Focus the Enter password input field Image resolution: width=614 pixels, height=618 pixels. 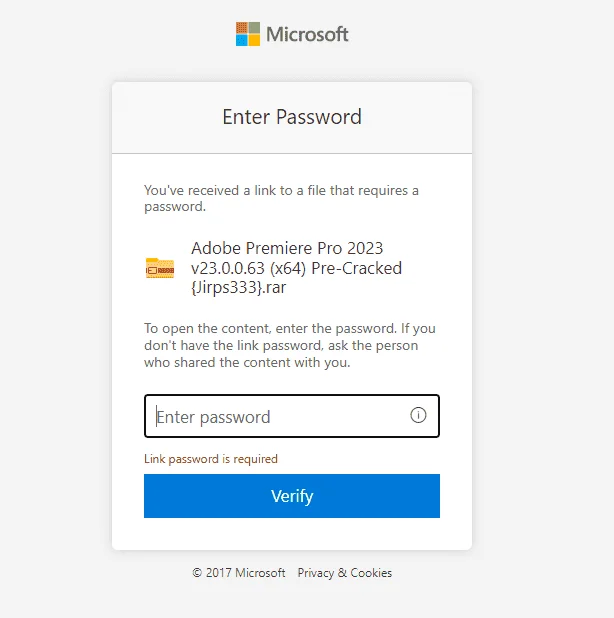[292, 416]
